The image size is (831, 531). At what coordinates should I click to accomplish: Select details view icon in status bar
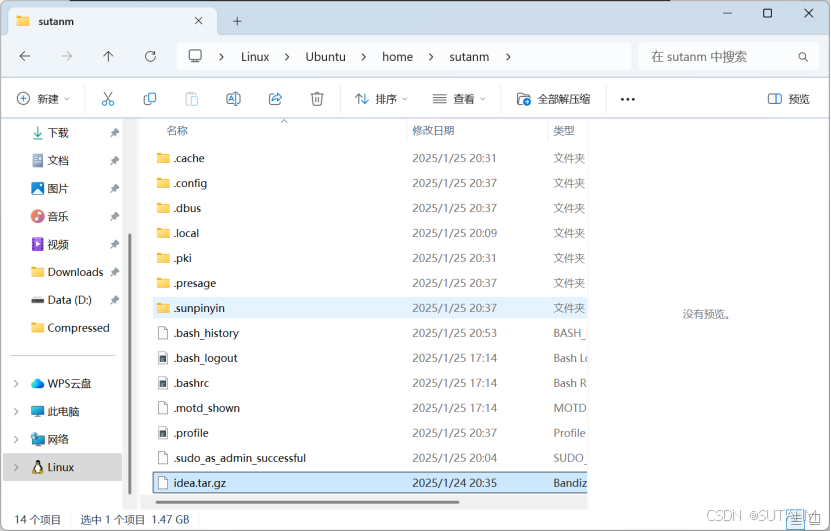coord(795,520)
